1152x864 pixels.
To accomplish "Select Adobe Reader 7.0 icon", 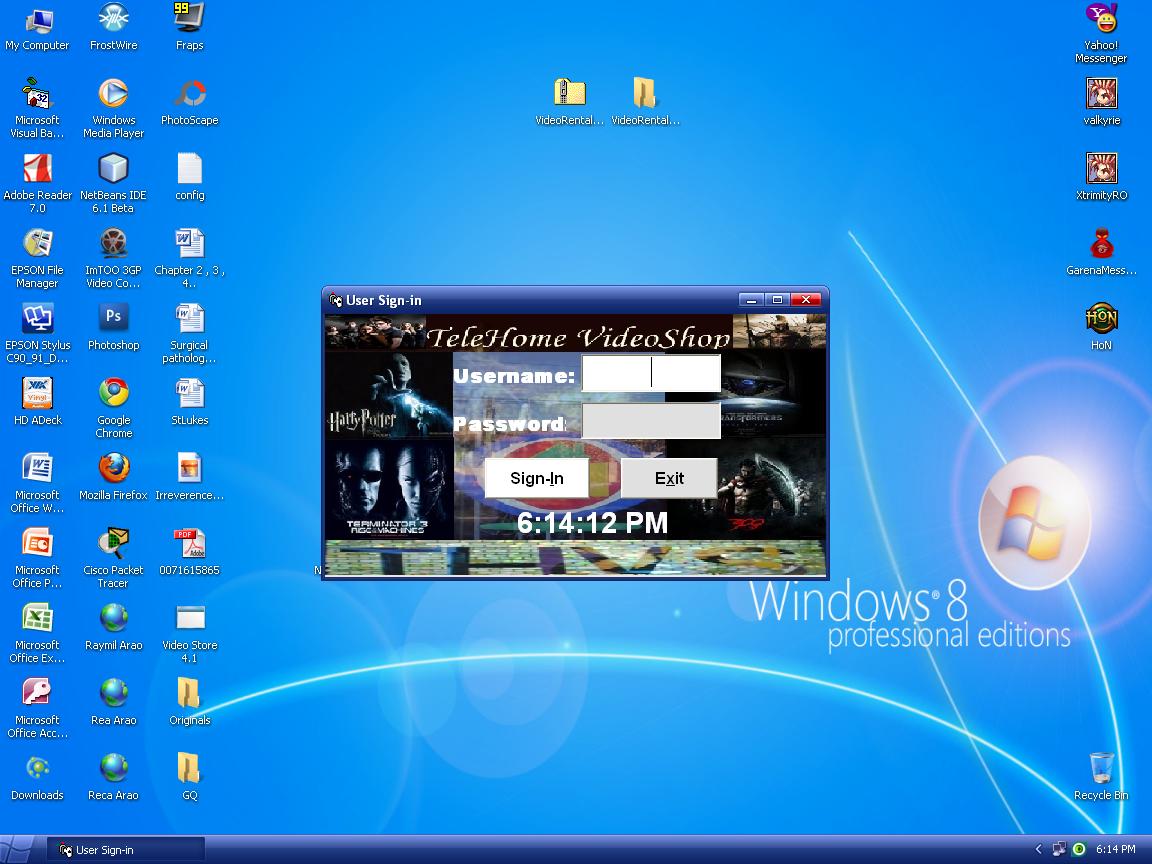I will coord(37,183).
